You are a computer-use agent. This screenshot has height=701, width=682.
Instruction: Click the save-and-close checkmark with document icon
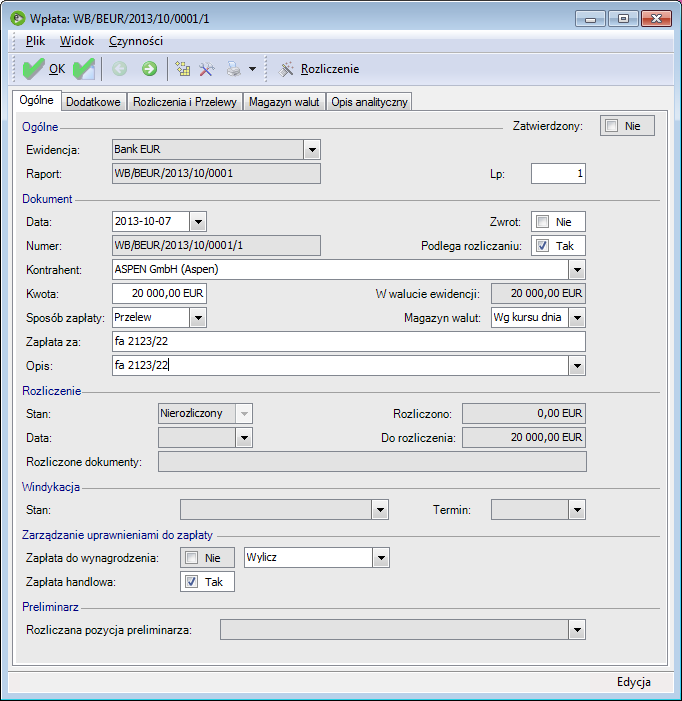tap(84, 69)
